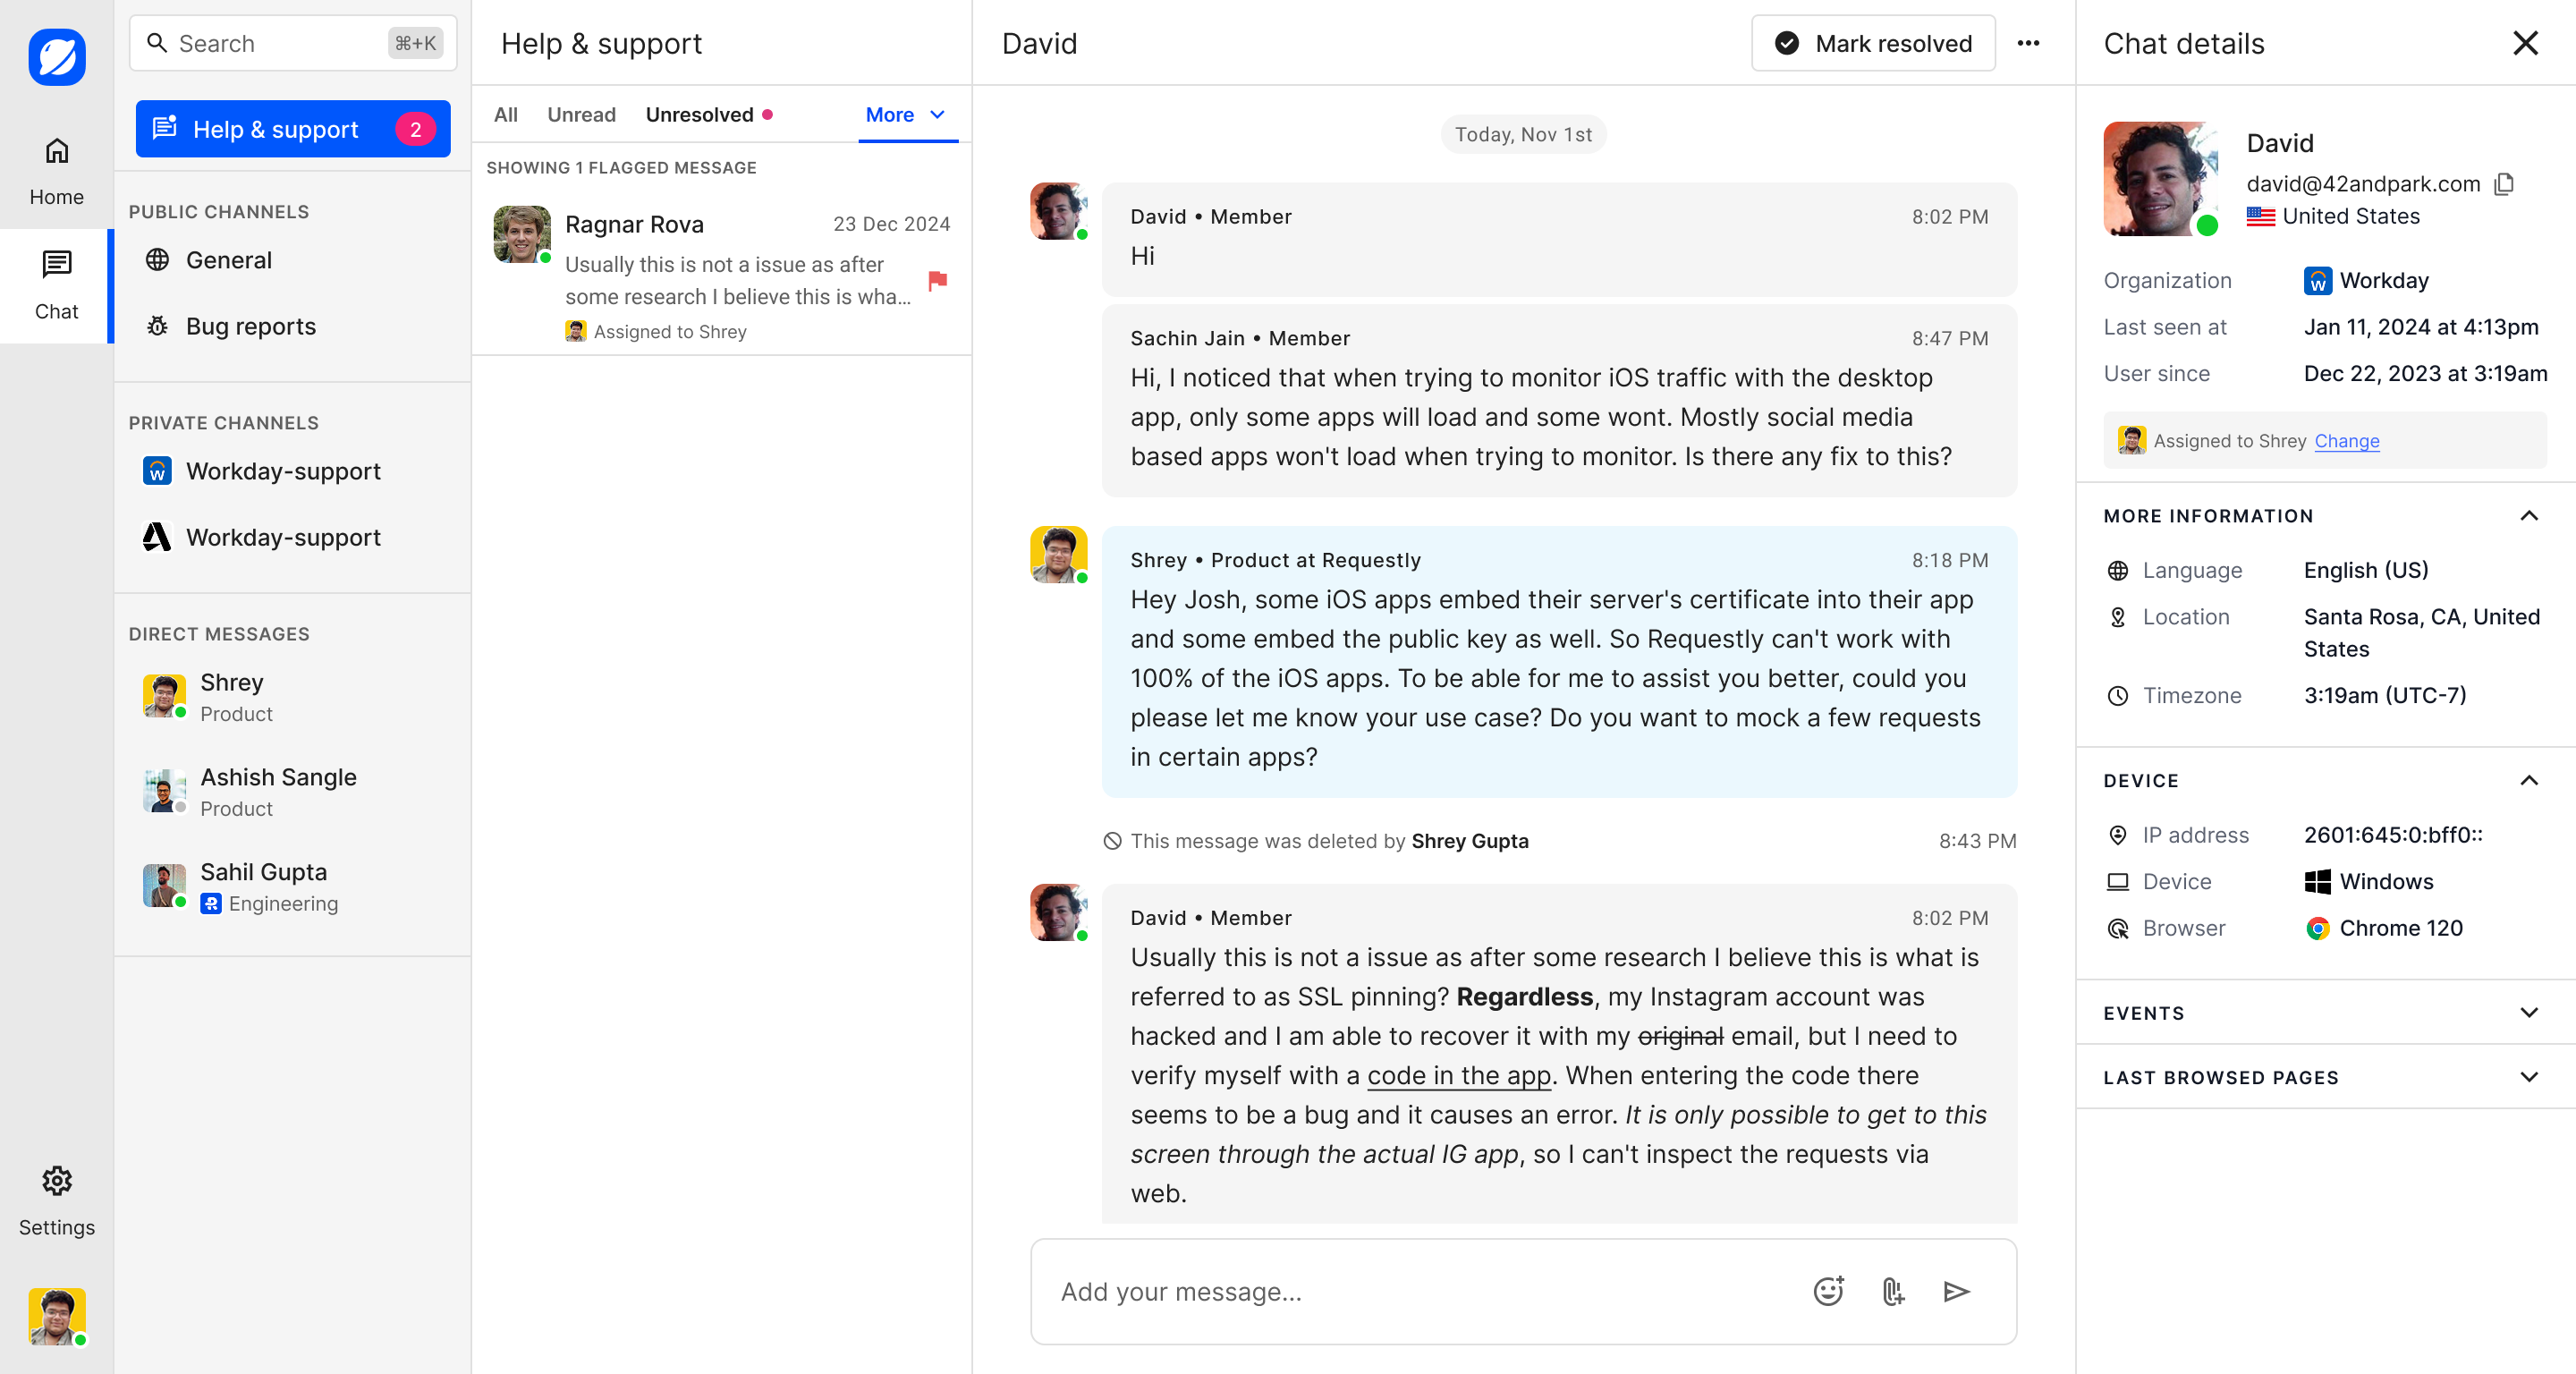Switch to the Unread tab
This screenshot has width=2576, height=1374.
581,115
